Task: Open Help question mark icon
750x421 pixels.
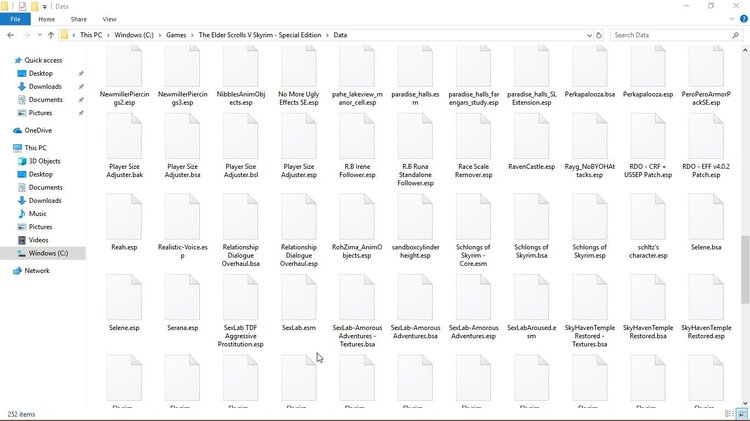Action: tap(744, 19)
